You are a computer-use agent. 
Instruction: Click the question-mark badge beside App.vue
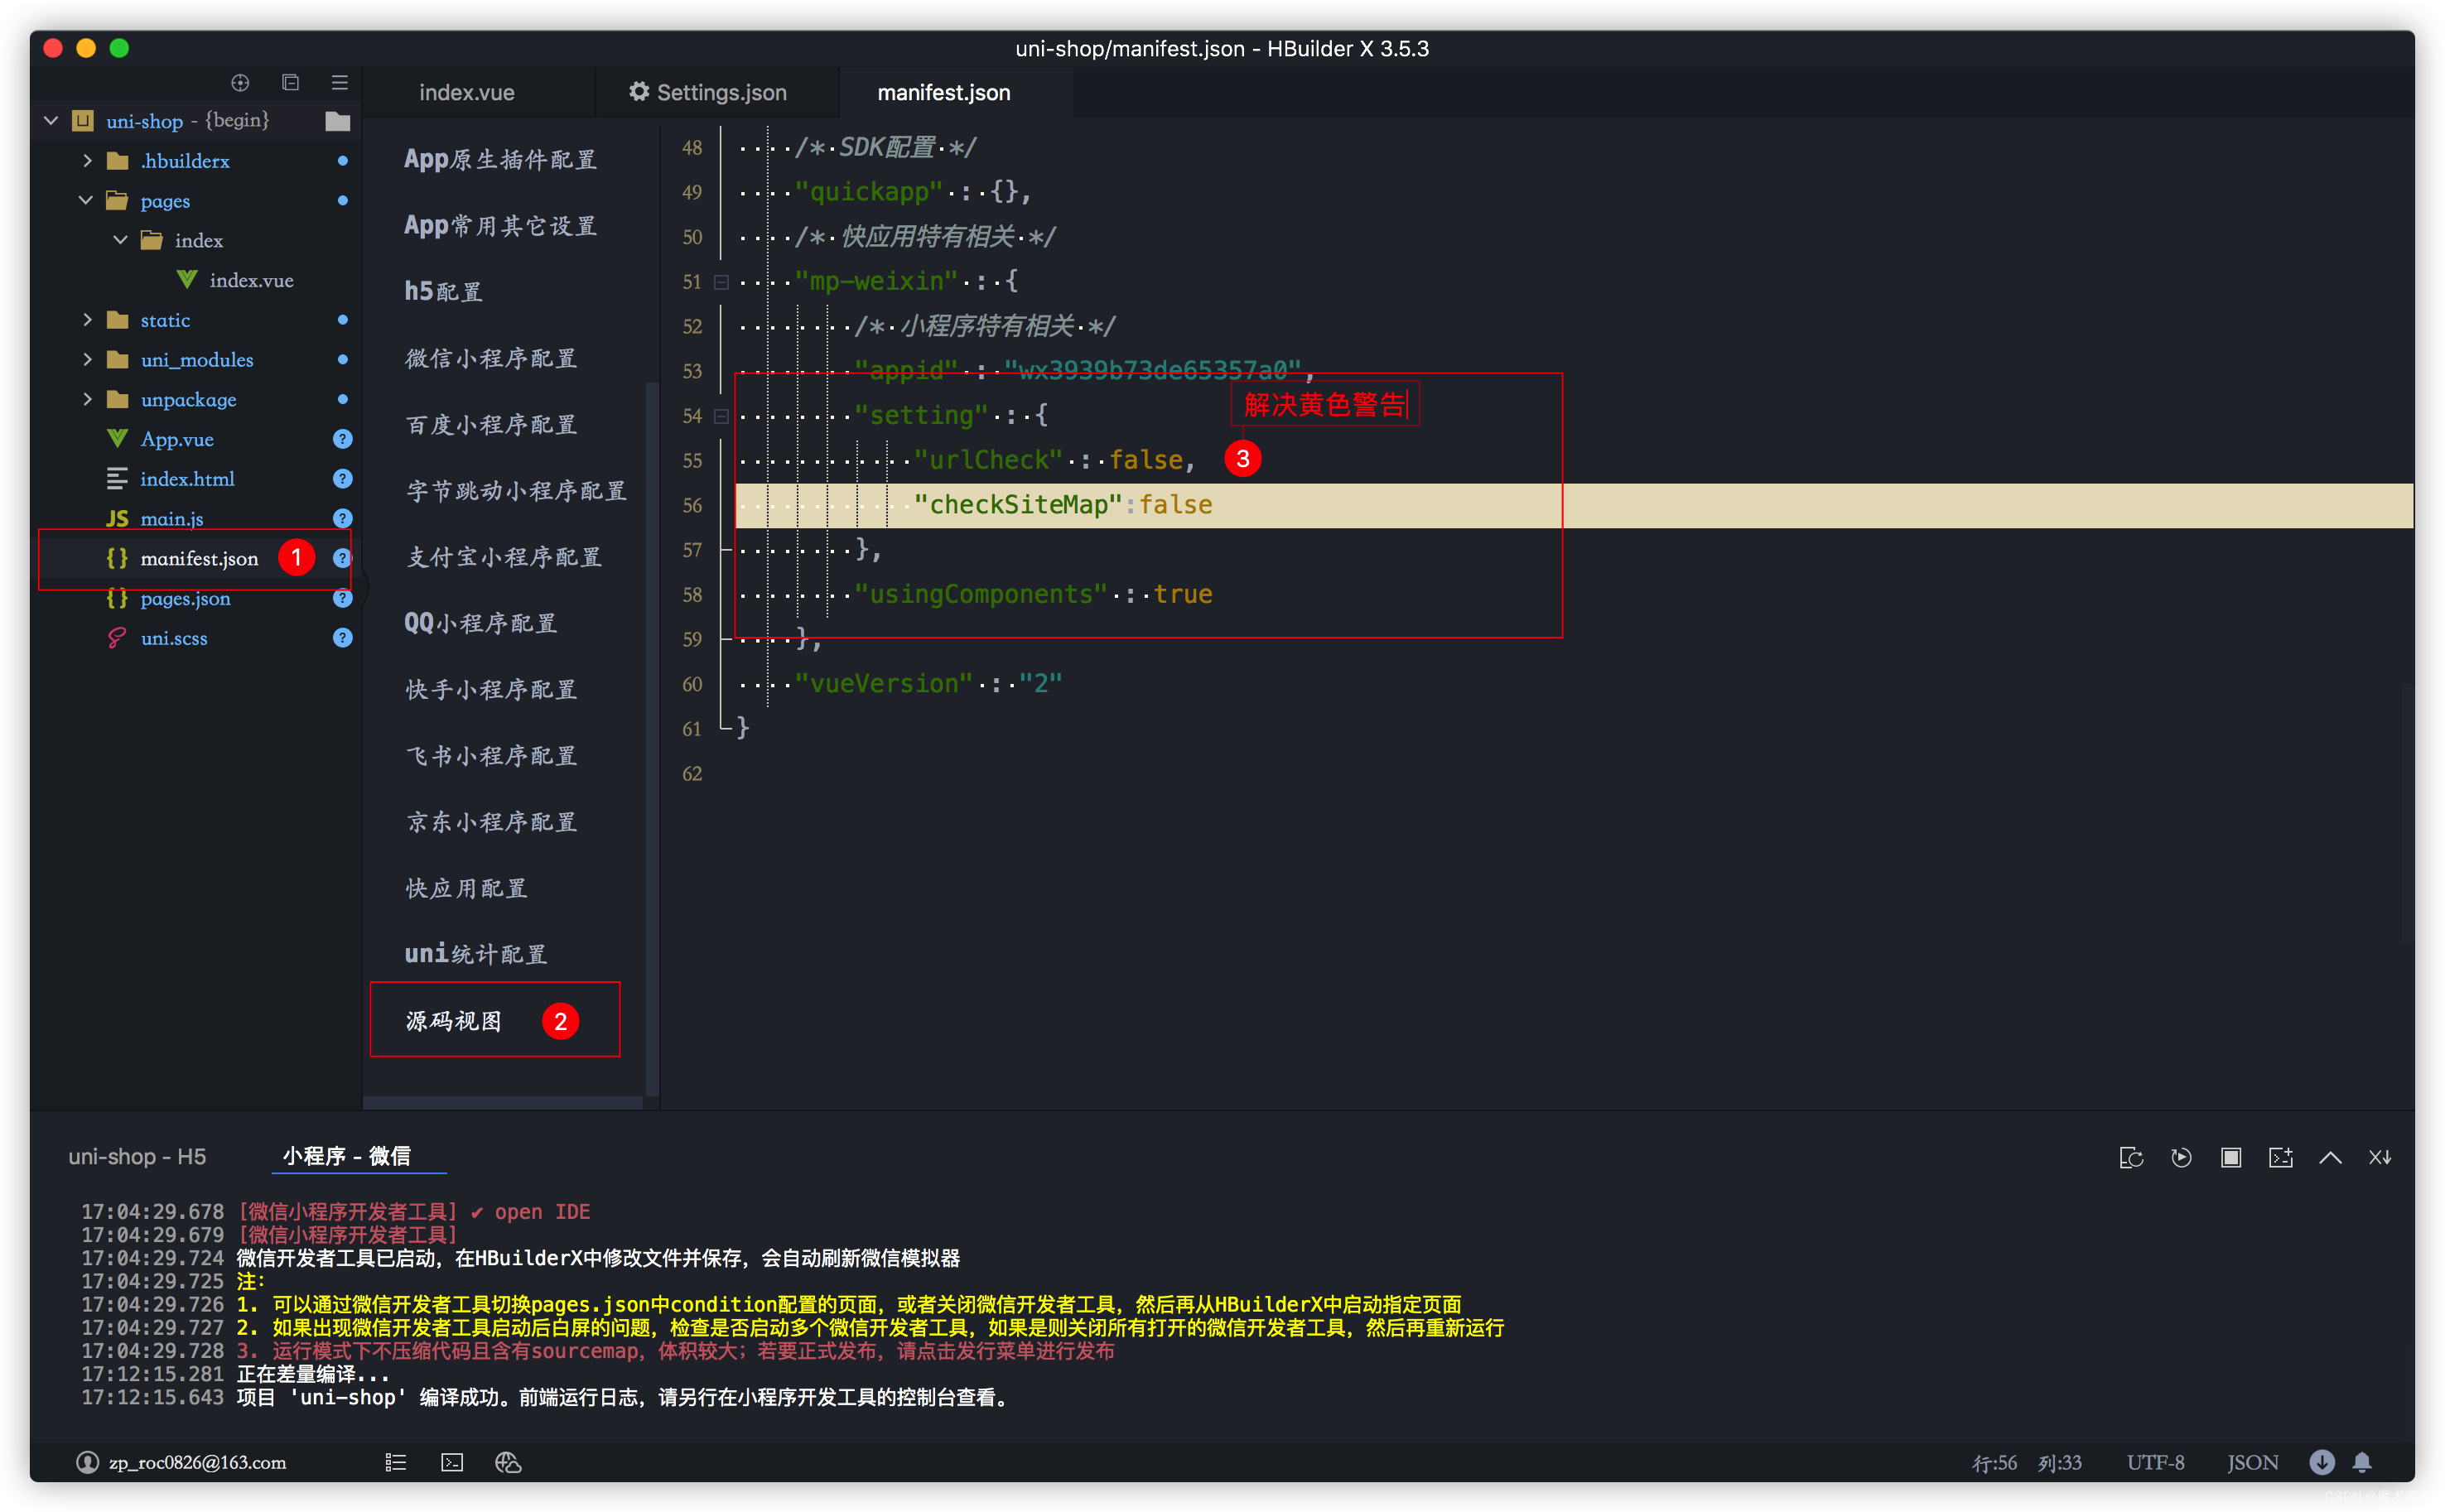click(342, 439)
